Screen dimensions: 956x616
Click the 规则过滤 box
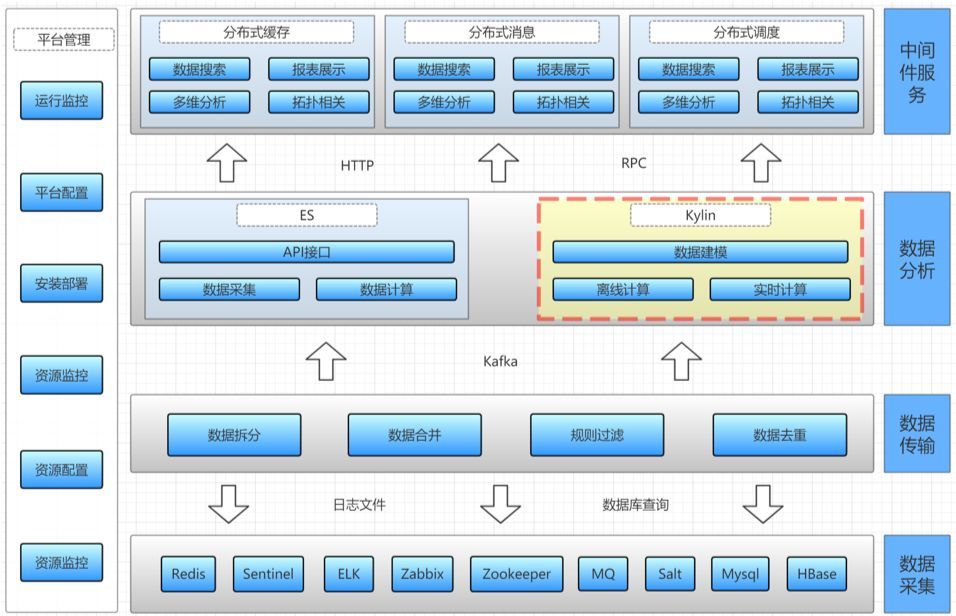point(597,435)
